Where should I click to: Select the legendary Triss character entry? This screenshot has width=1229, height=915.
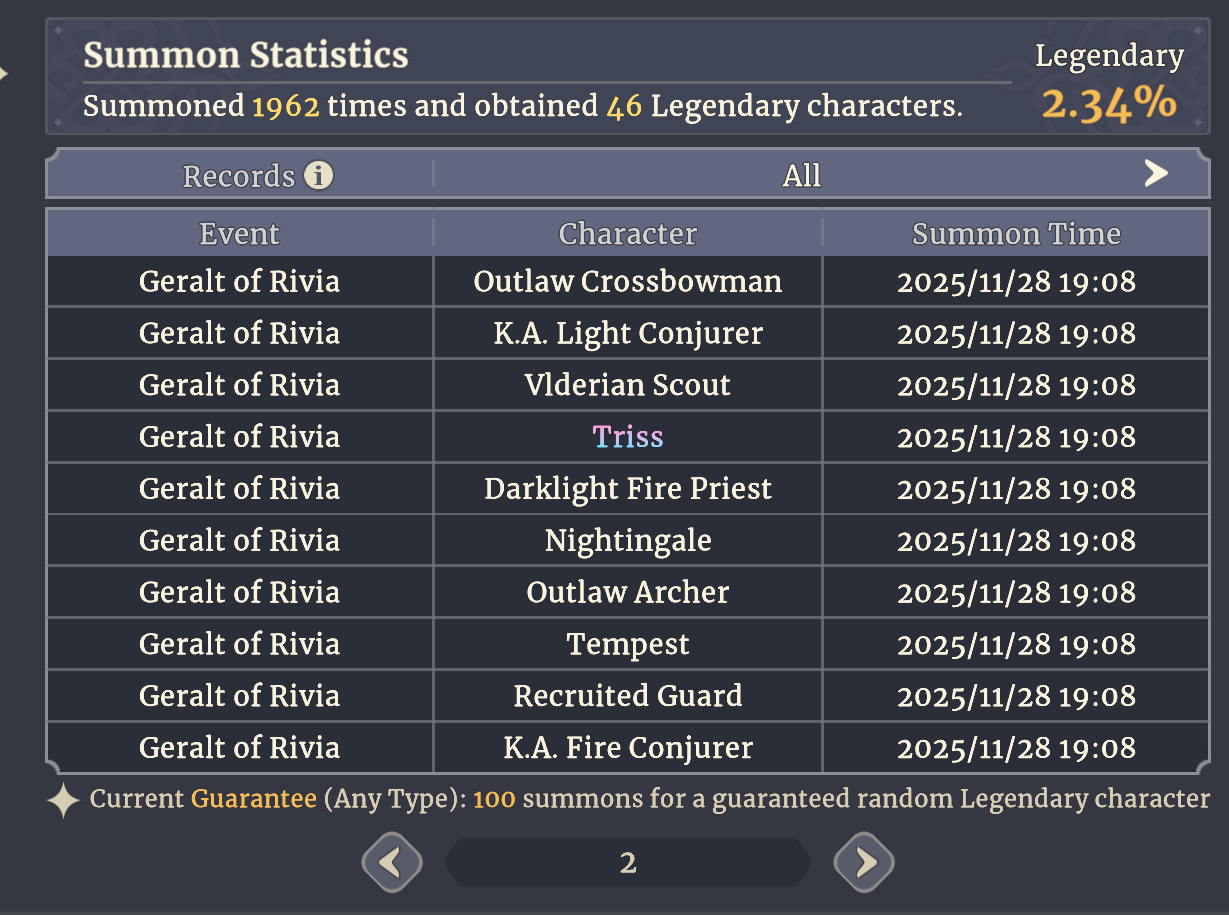[628, 437]
